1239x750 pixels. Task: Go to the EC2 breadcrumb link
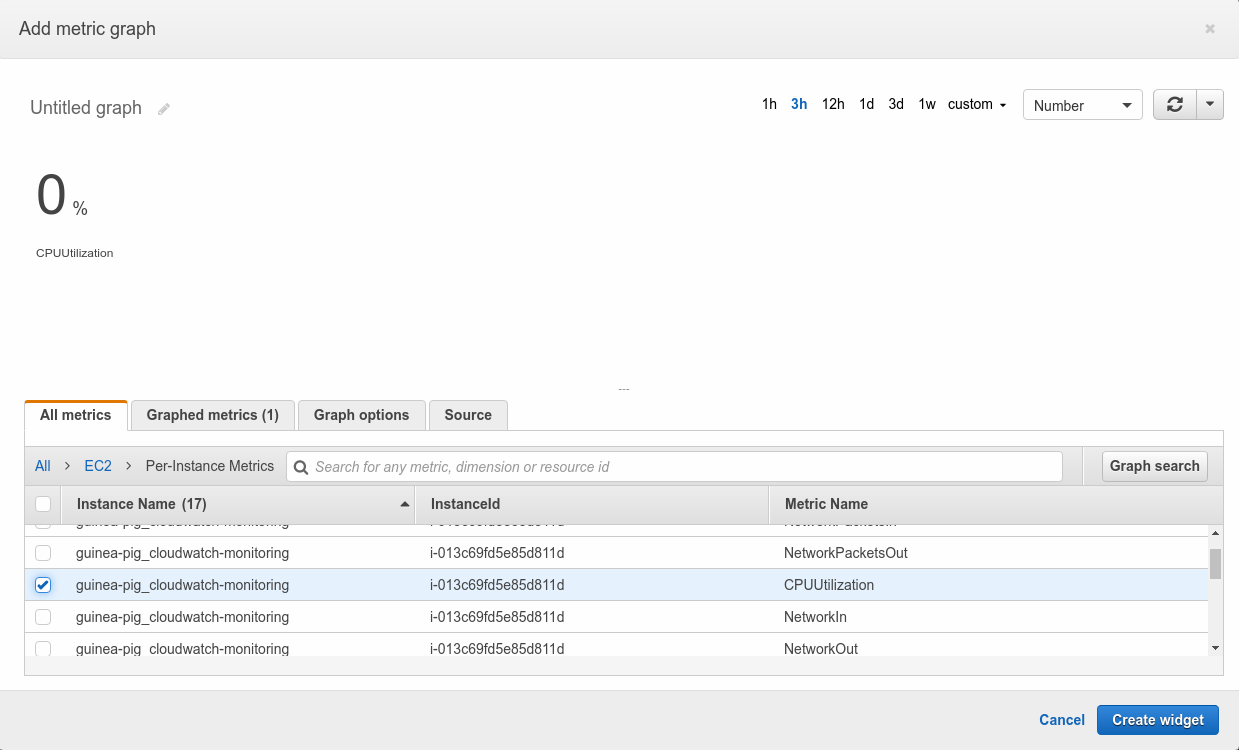(98, 466)
